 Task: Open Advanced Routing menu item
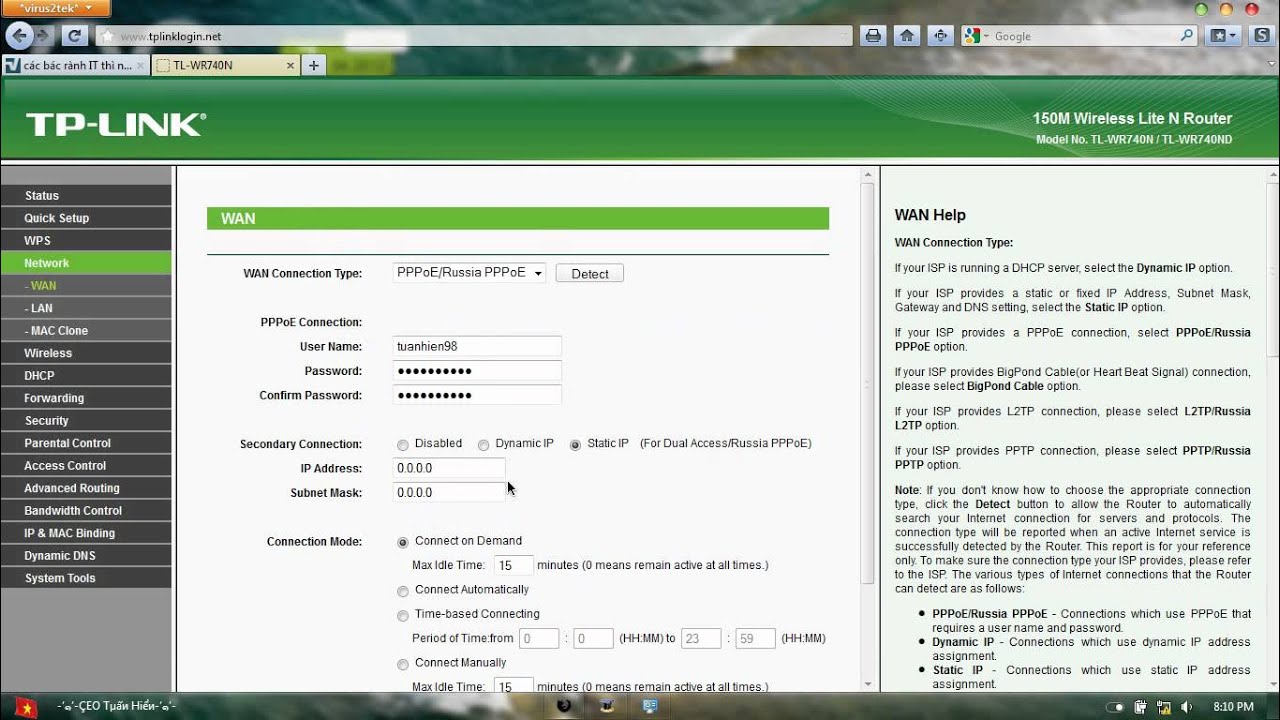pyautogui.click(x=86, y=488)
